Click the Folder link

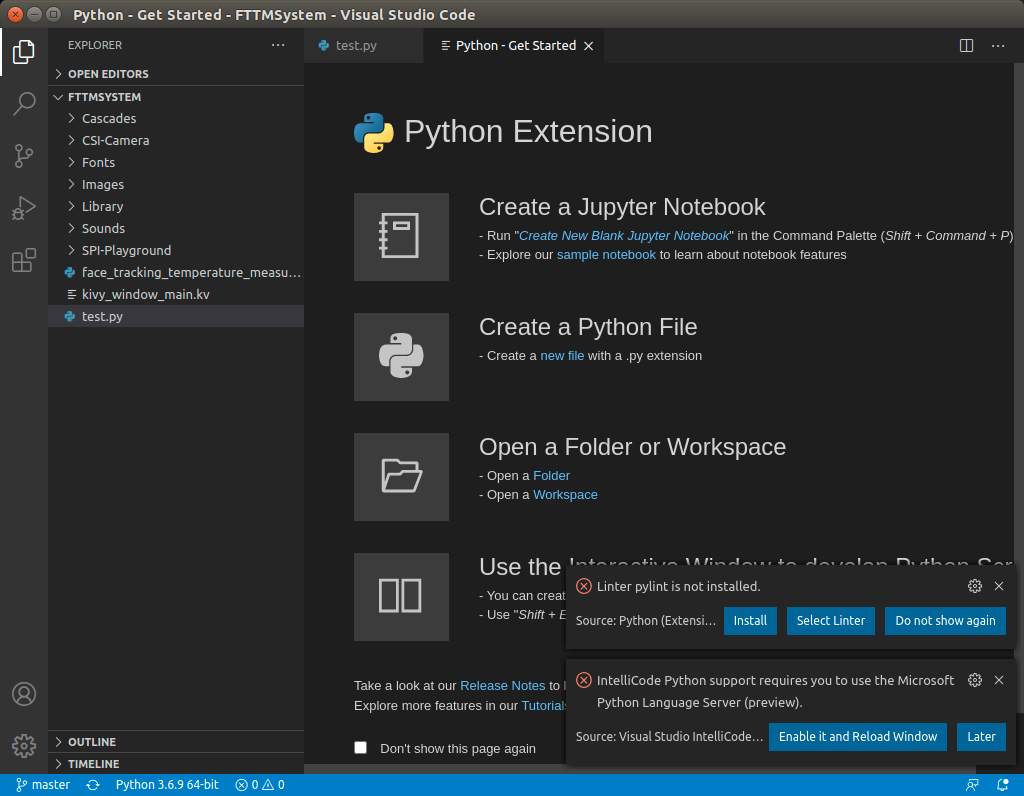551,476
